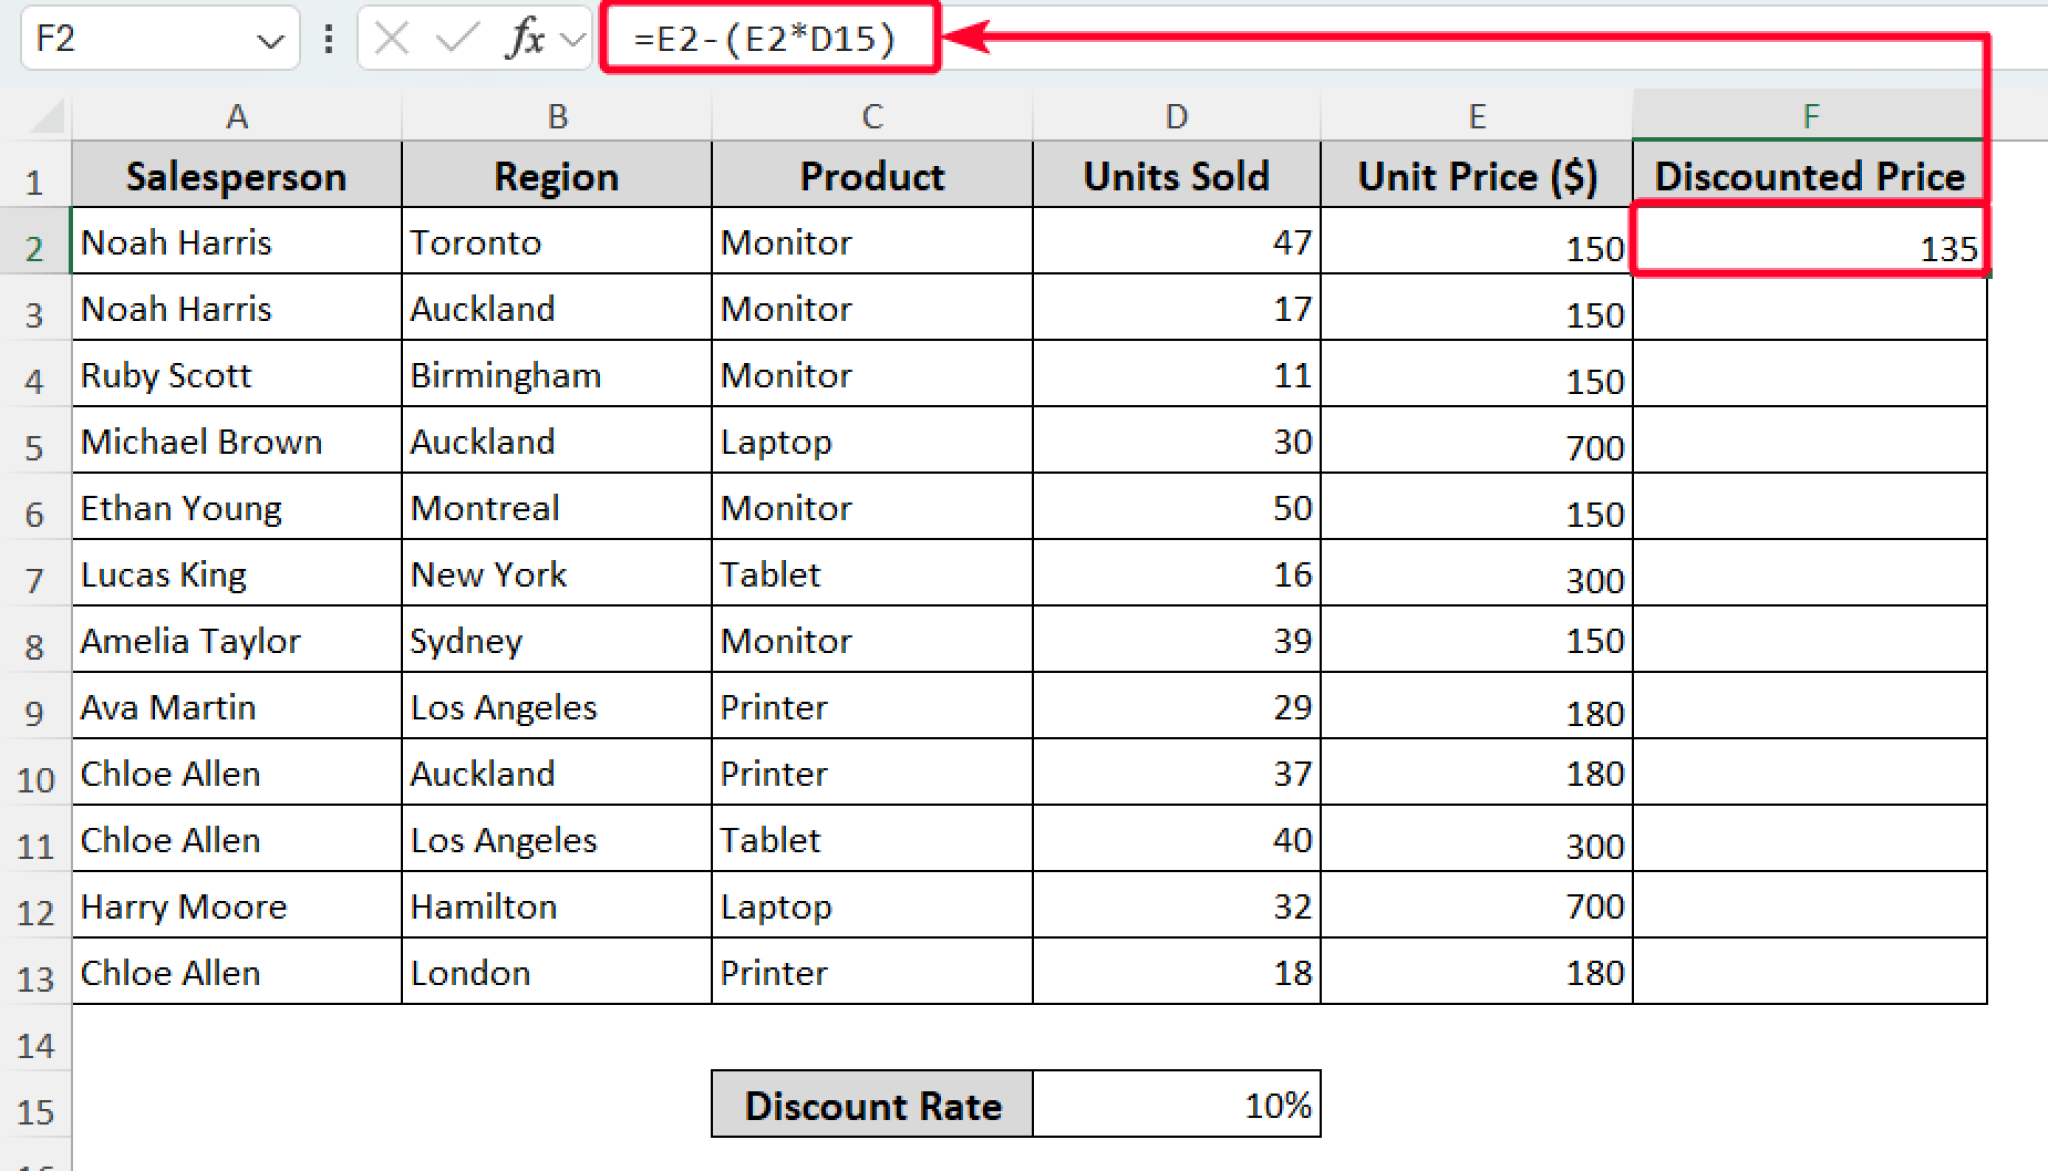Click the vertical ellipsis beside the Name Box
Screen dimensions: 2048x1171
click(328, 39)
